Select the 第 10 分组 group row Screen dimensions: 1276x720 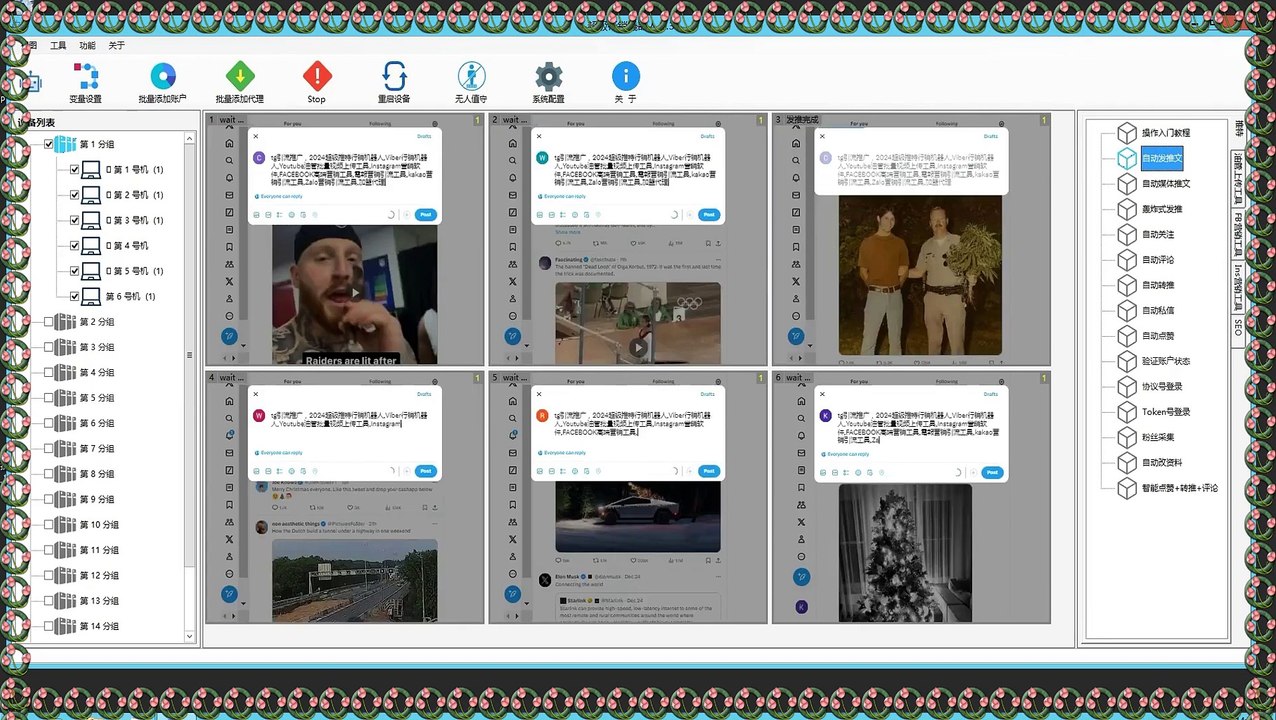[99, 525]
